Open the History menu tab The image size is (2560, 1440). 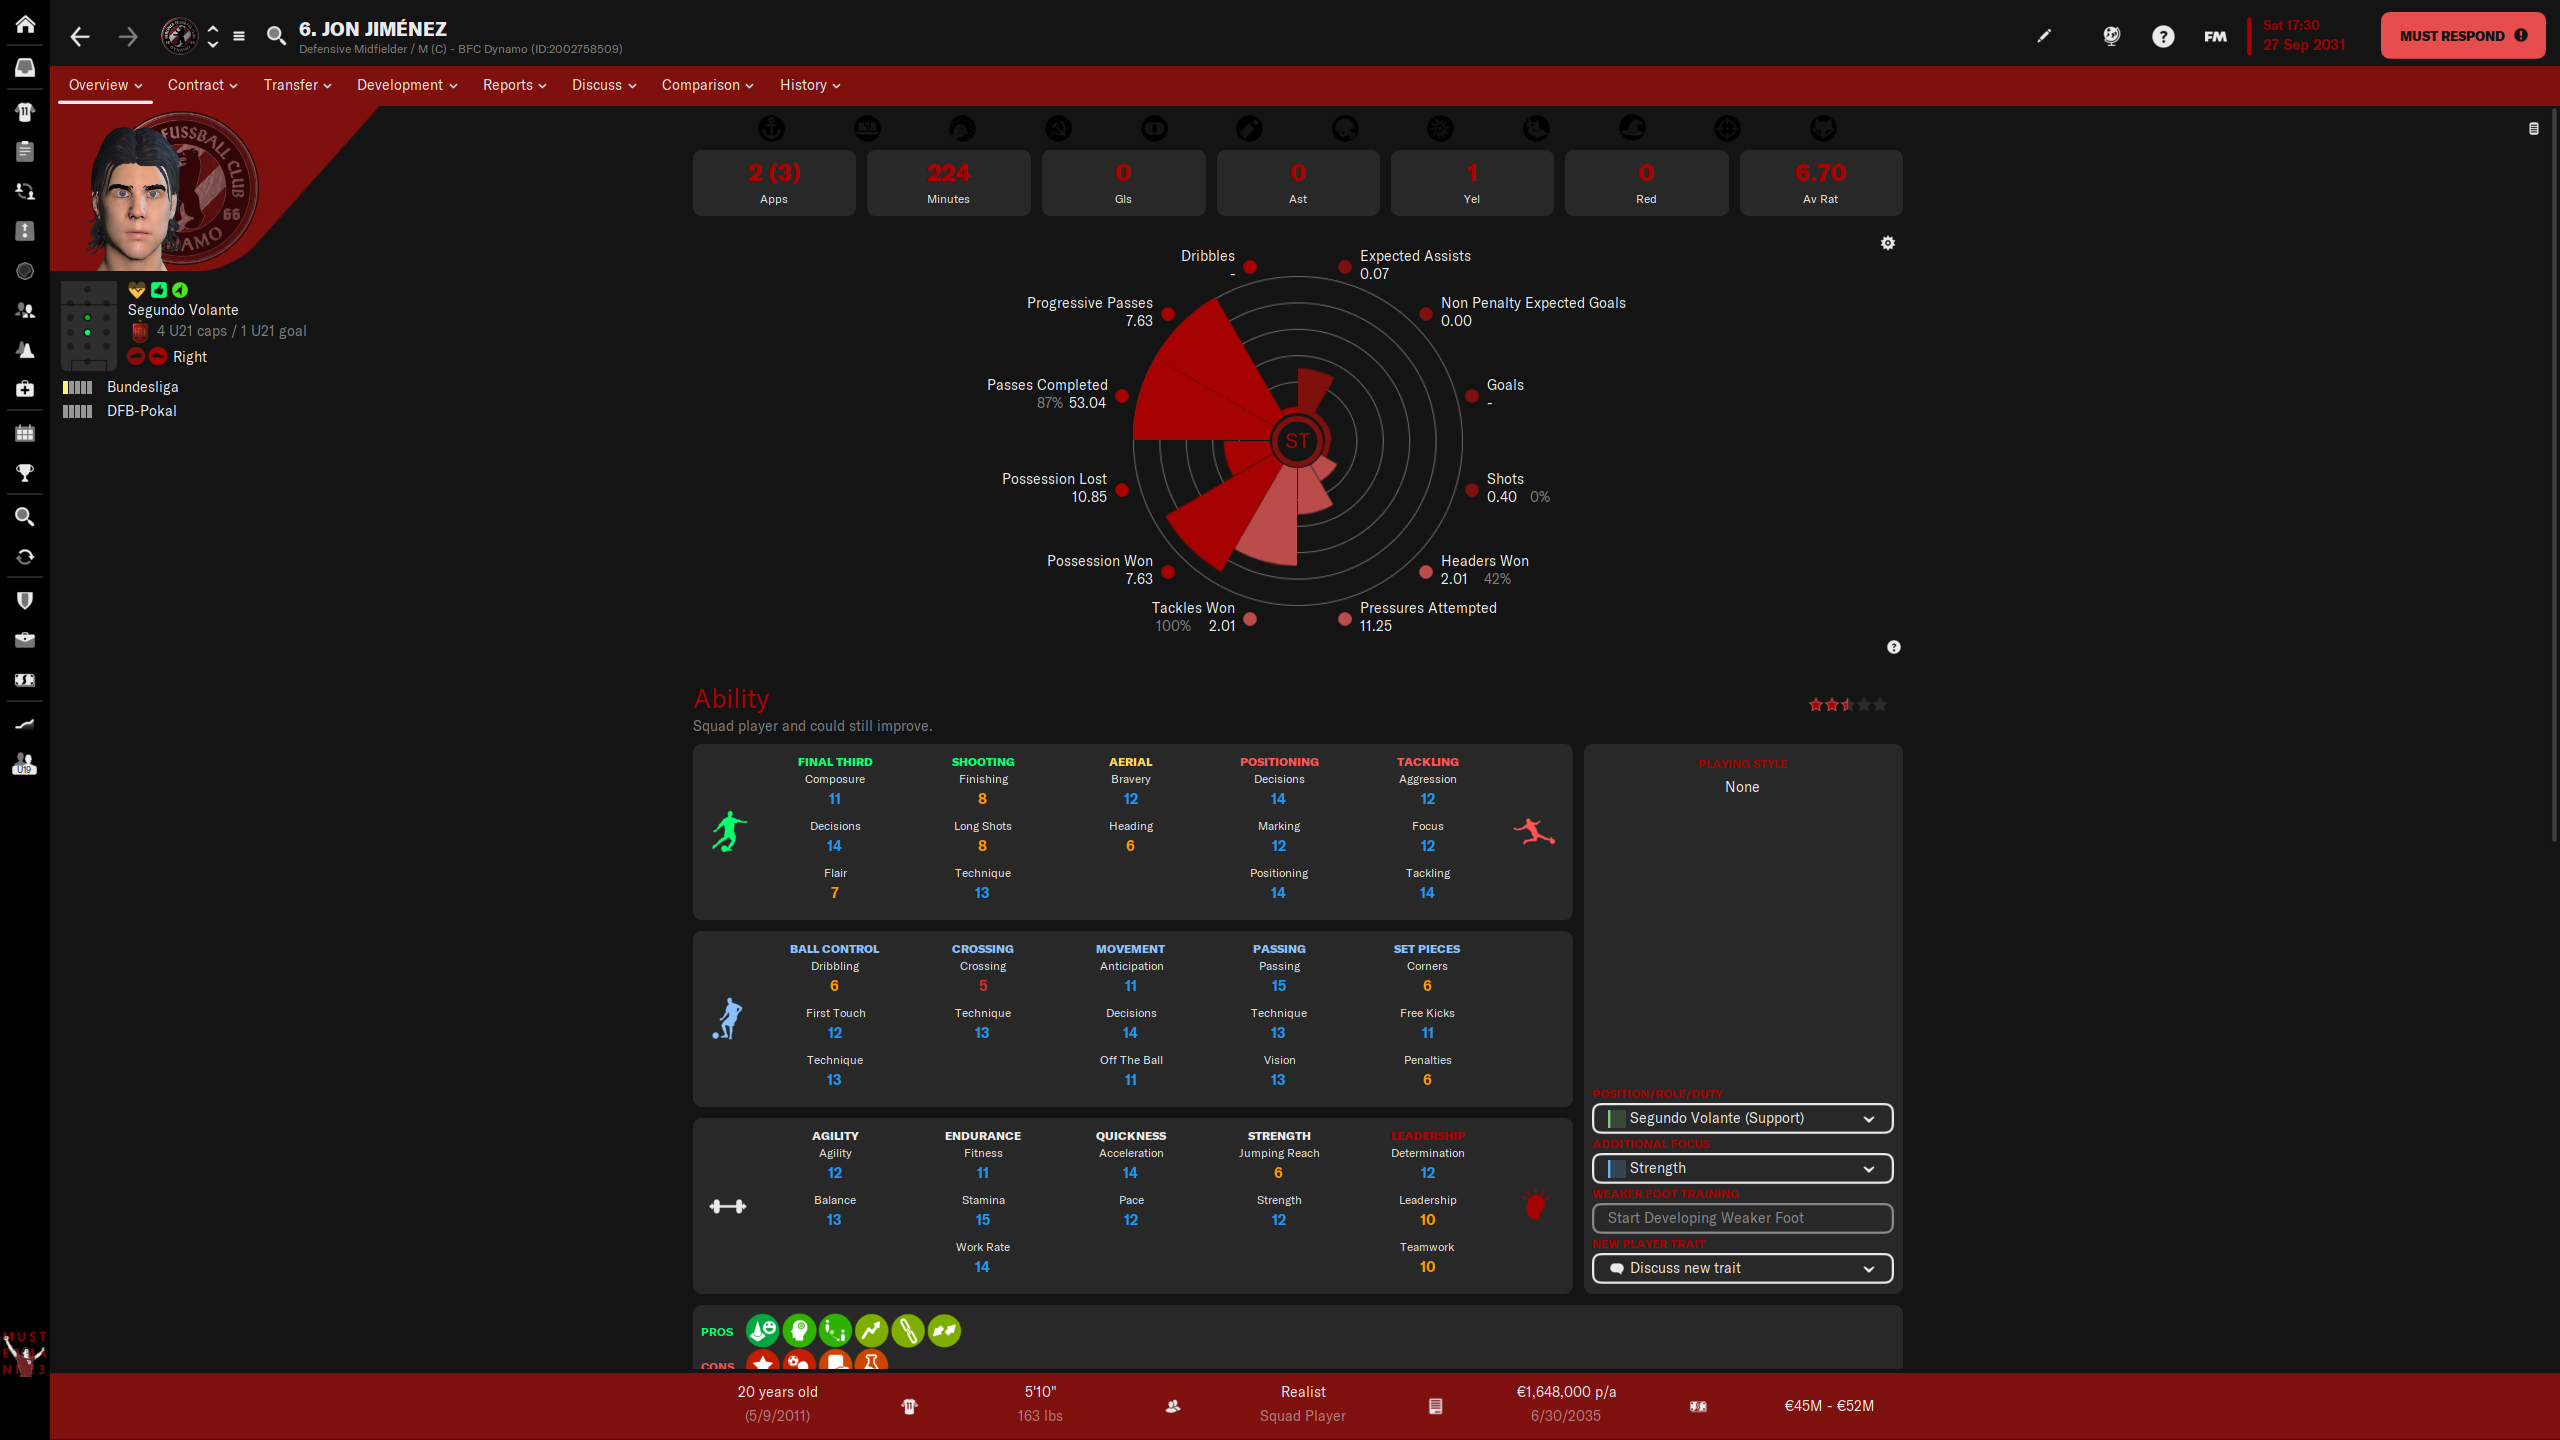[804, 85]
